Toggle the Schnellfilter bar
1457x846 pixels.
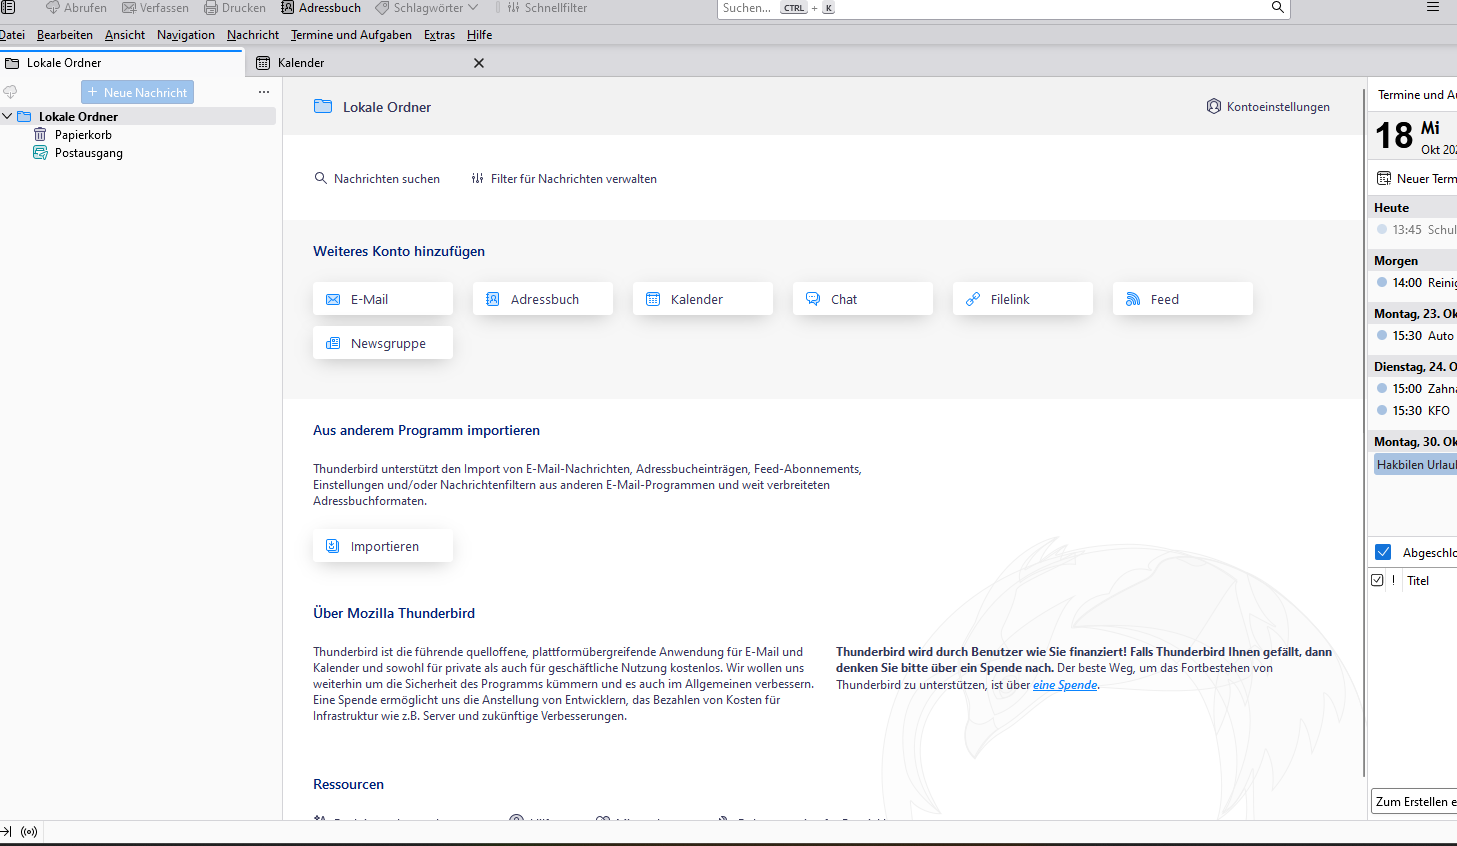[x=547, y=8]
